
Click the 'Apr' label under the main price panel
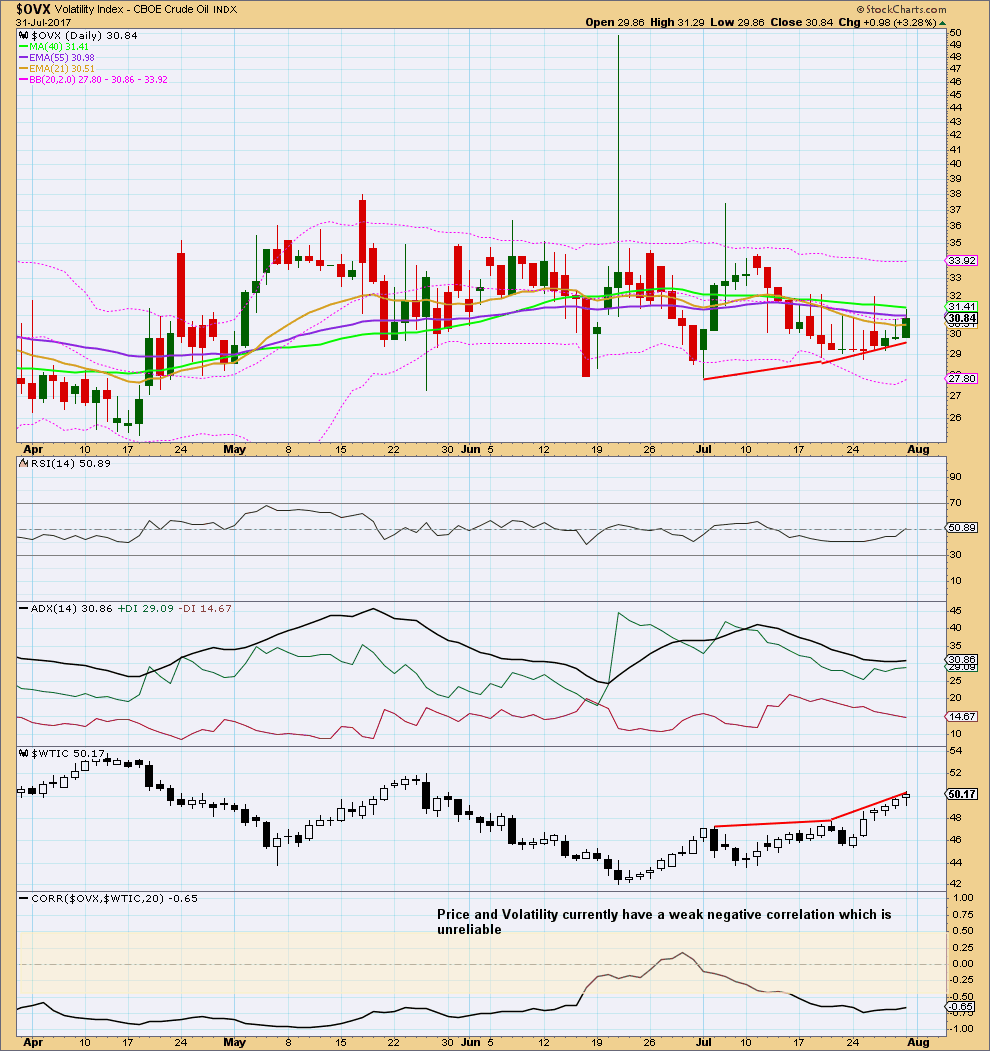tap(33, 449)
